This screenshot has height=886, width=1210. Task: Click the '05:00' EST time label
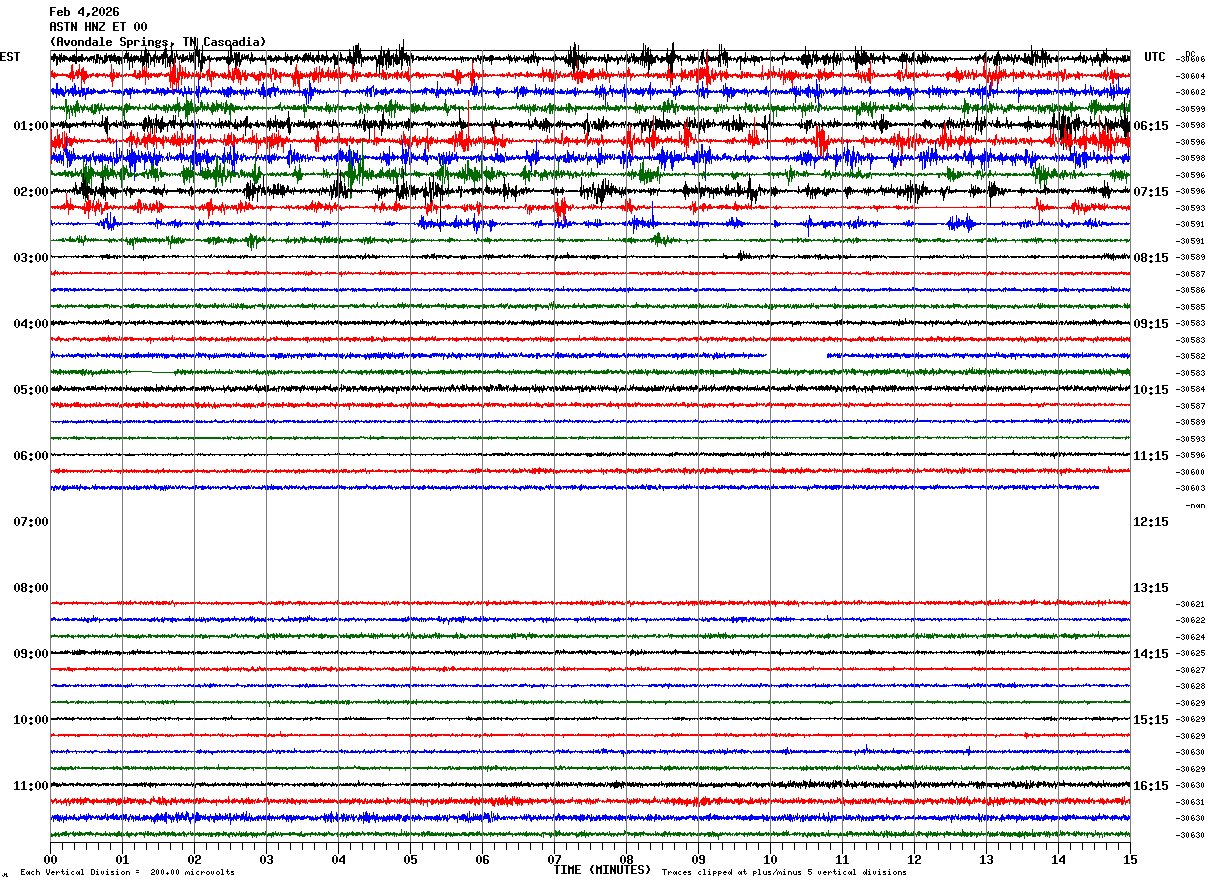31,390
